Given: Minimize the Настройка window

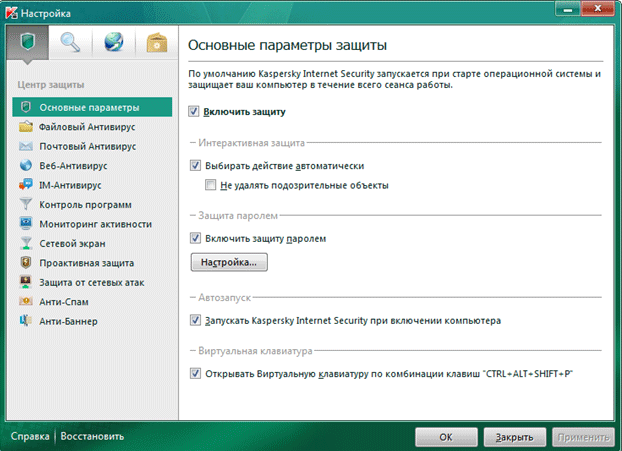Looking at the screenshot, I should (x=568, y=9).
